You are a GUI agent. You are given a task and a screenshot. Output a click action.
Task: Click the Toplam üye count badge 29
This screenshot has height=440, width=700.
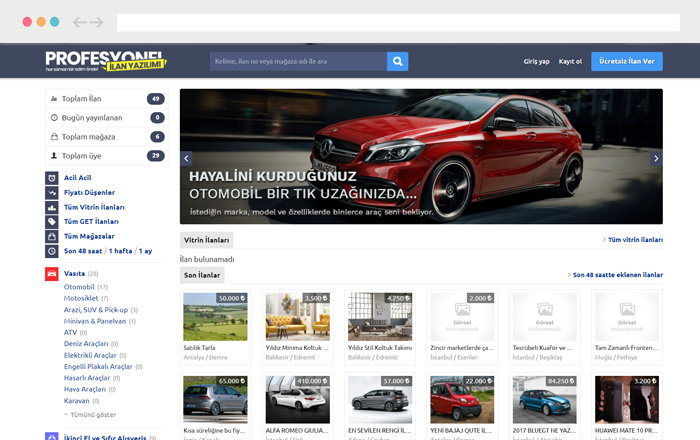pos(155,156)
